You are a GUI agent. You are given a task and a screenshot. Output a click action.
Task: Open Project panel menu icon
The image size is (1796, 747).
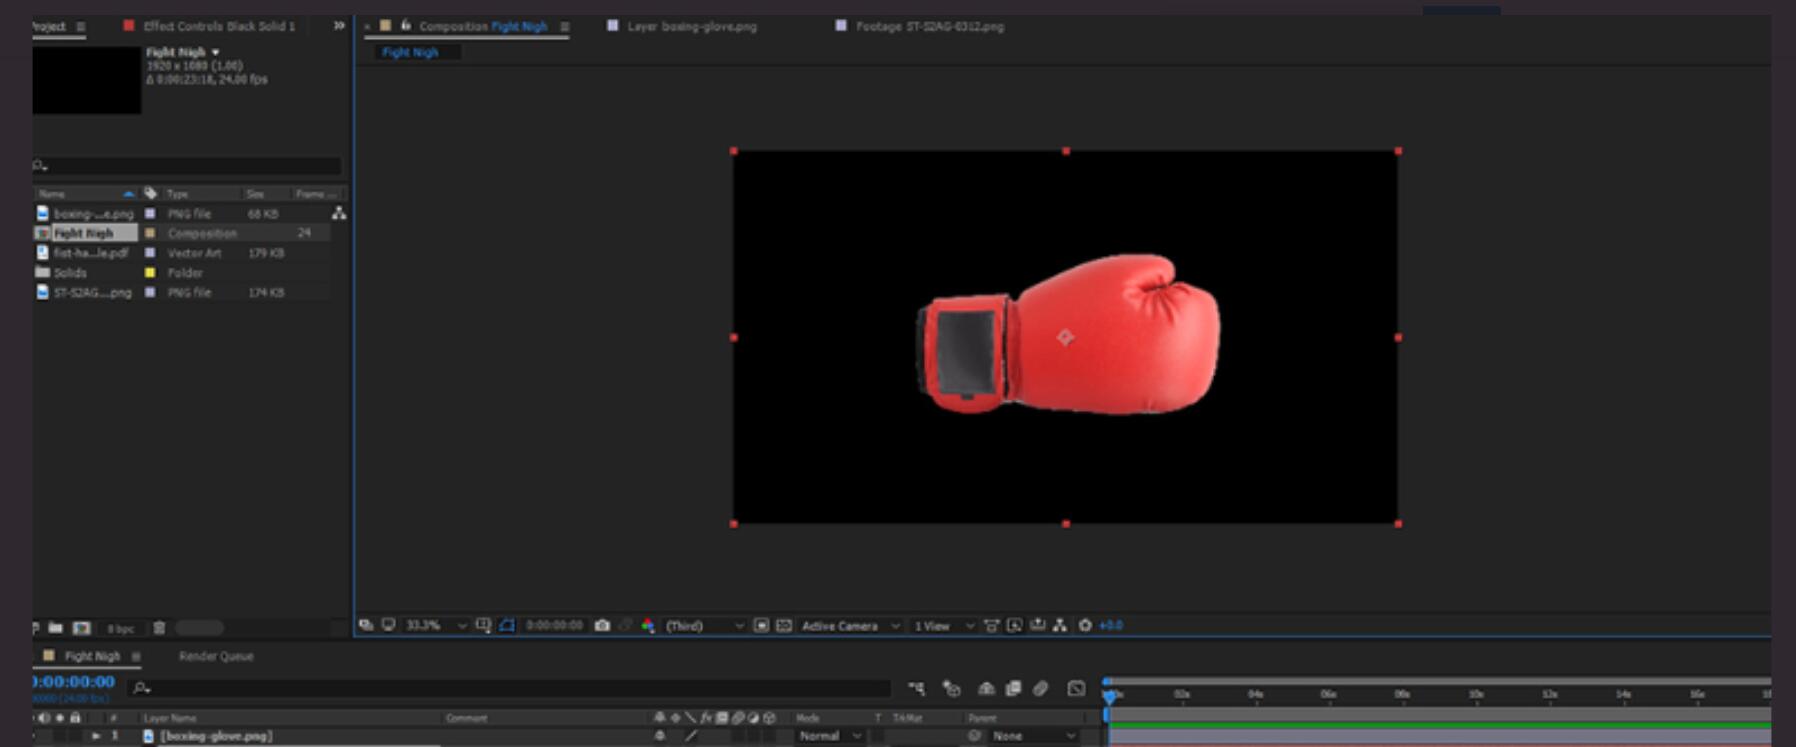81,27
